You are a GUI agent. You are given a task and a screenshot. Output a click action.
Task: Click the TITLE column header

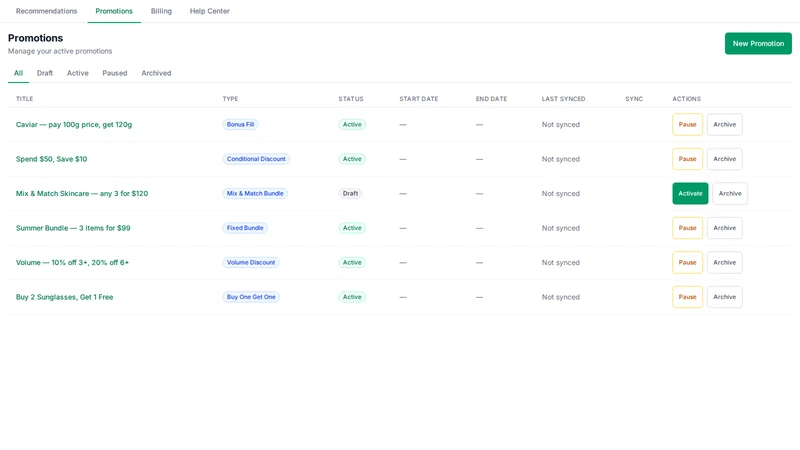click(x=24, y=99)
